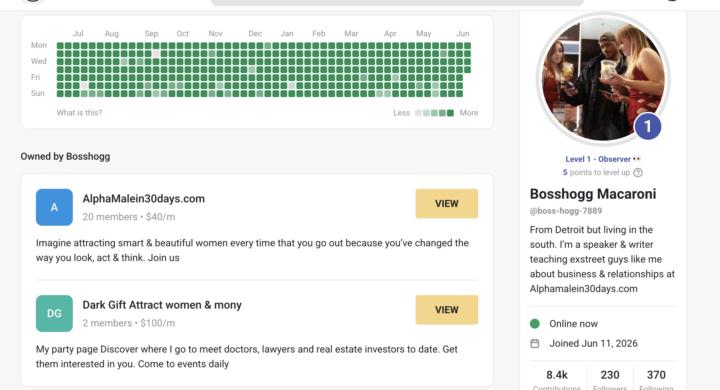Image resolution: width=720 pixels, height=390 pixels.
Task: Click the first Monday cell in July activity grid
Action: coord(60,45)
